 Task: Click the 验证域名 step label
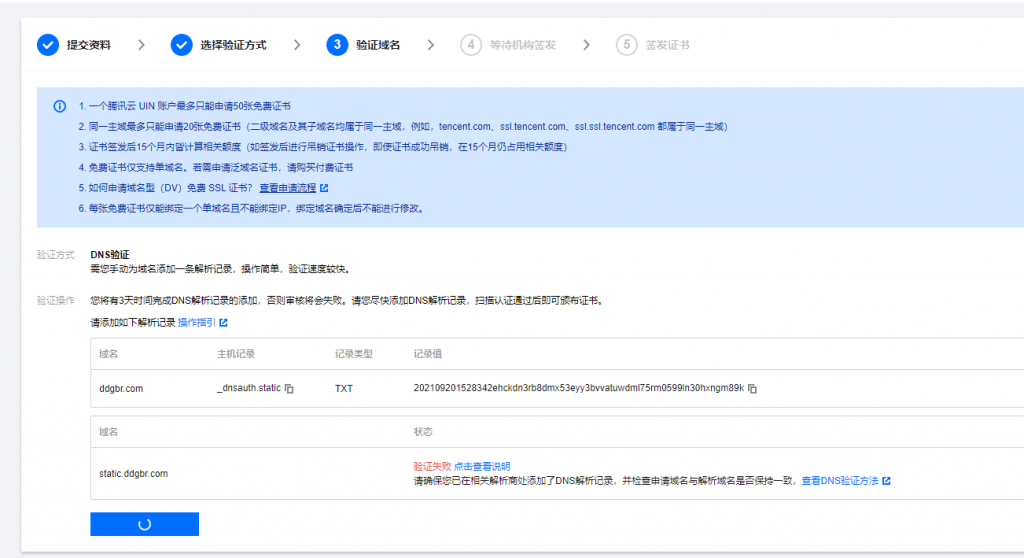pos(378,45)
